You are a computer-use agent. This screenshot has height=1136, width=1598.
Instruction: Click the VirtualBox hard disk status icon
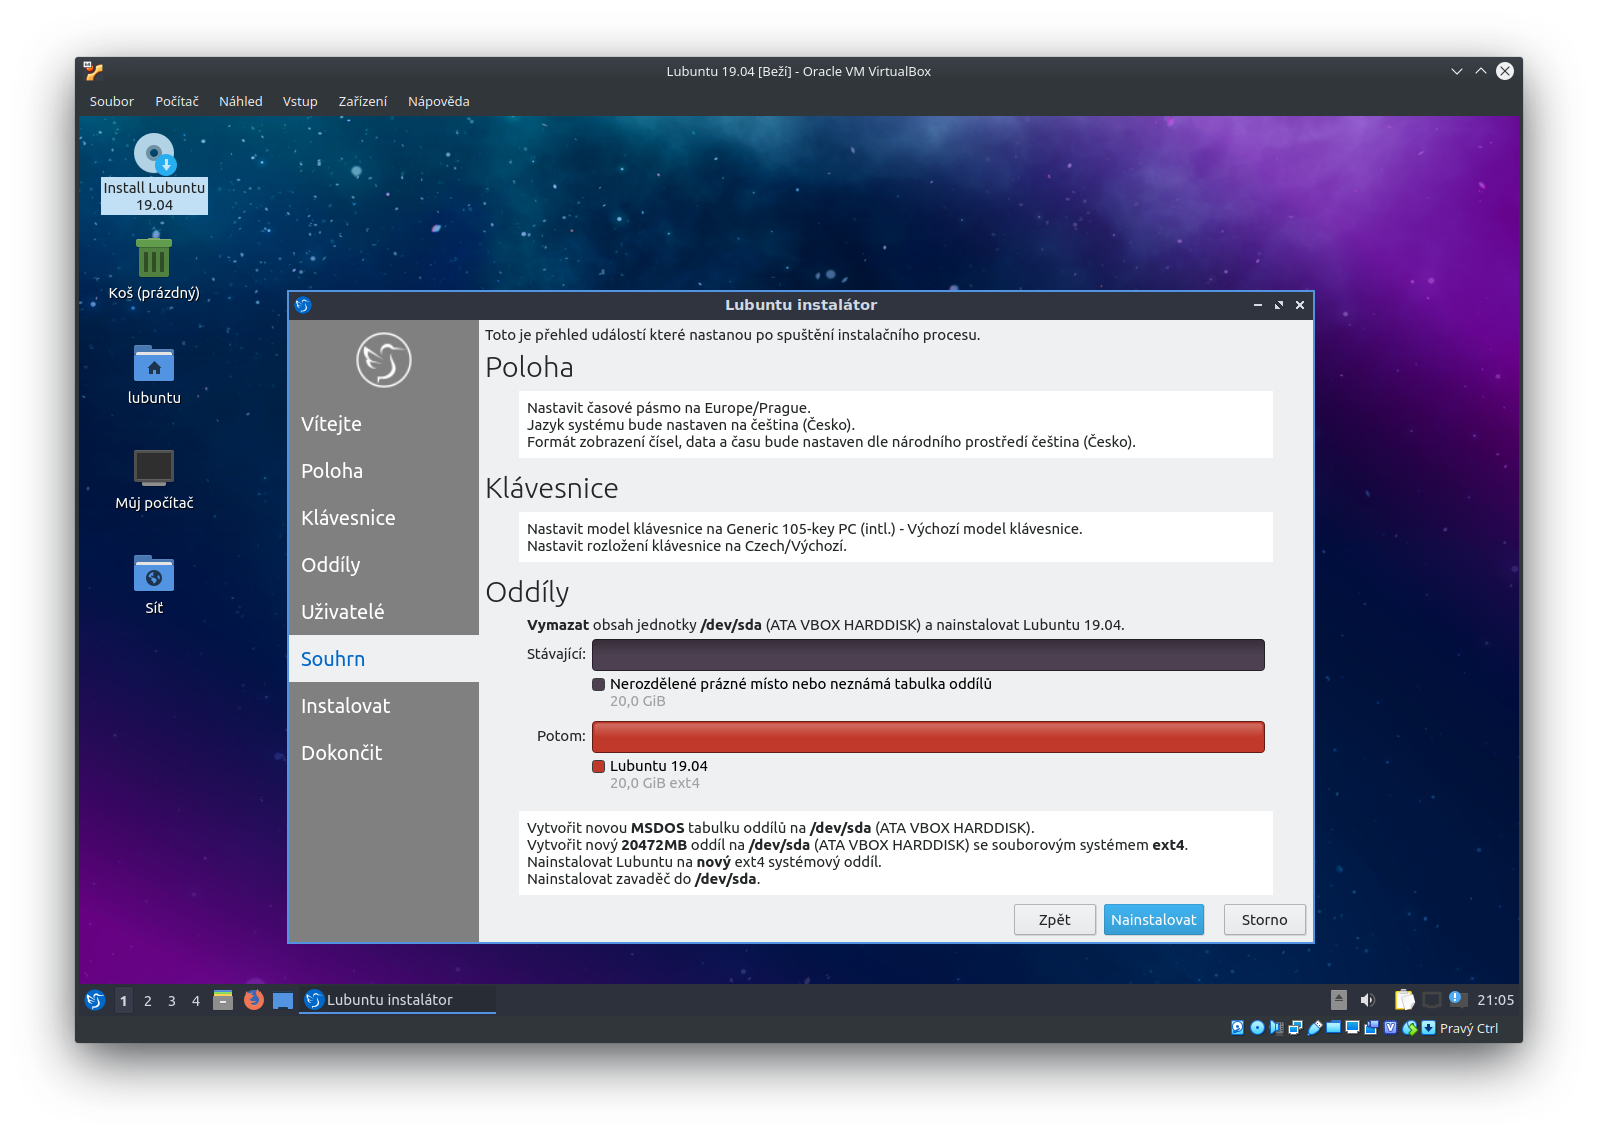tap(1237, 1028)
